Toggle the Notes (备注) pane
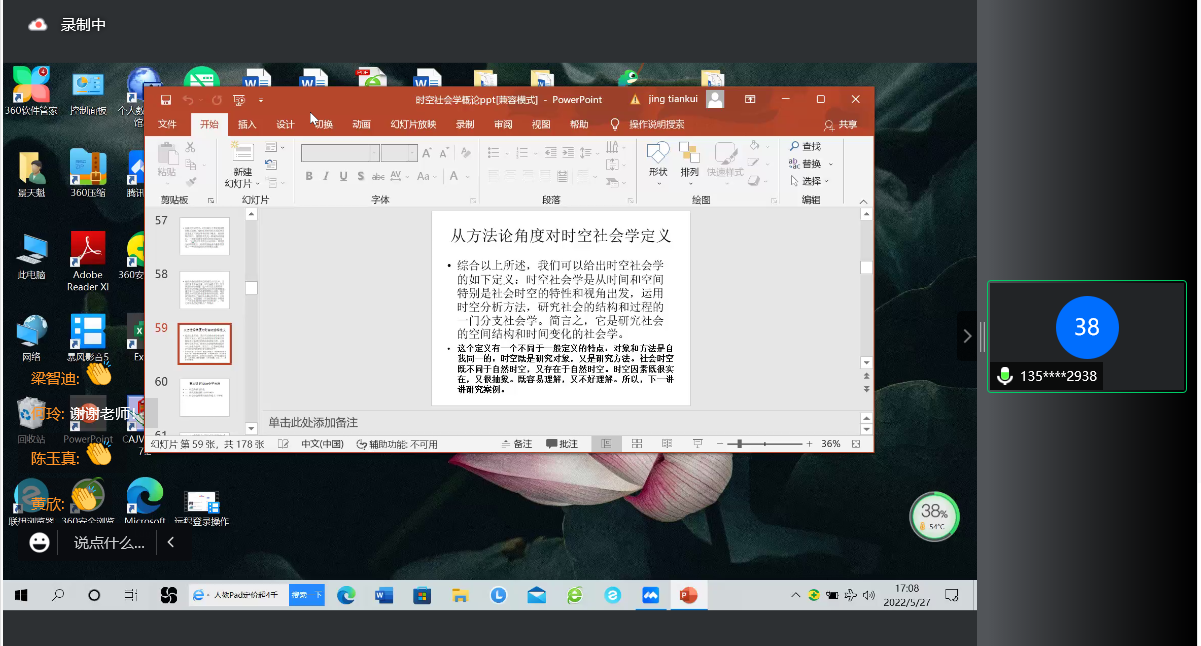Viewport: 1201px width, 646px height. (517, 444)
